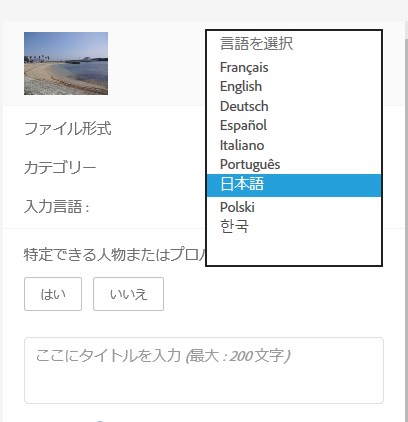Click the いいえ button
The height and width of the screenshot is (422, 408).
pos(128,294)
